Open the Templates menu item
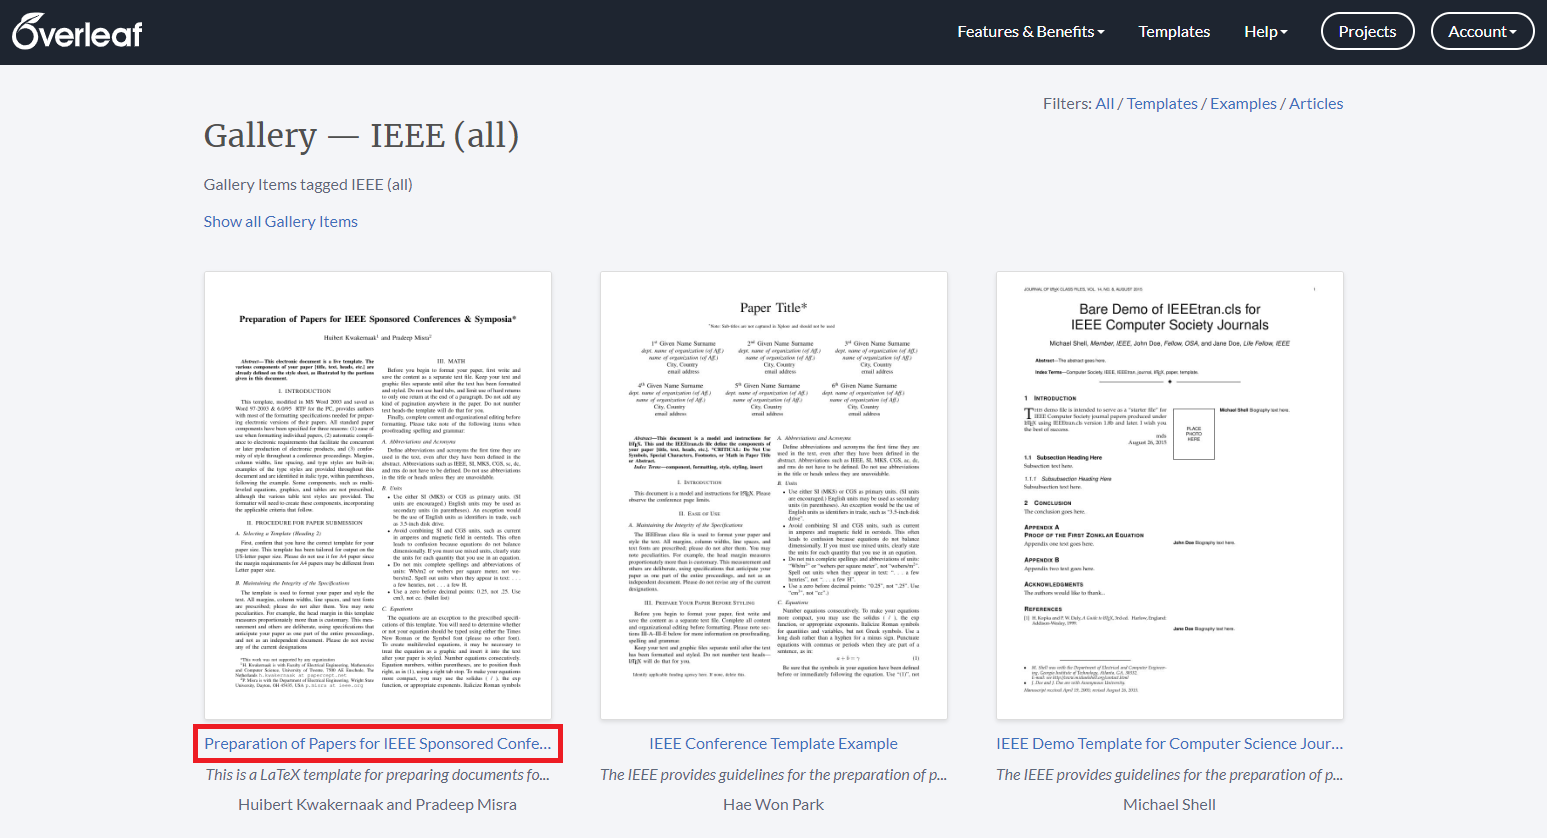1547x838 pixels. (1174, 32)
